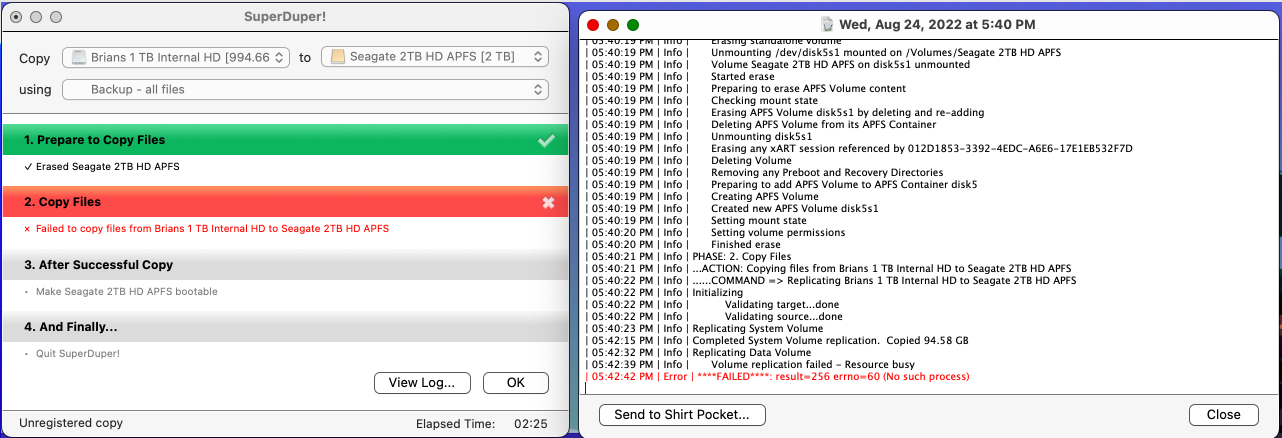Click Removing any Preboot and Recovery Directories line
This screenshot has width=1282, height=438.
(763, 173)
